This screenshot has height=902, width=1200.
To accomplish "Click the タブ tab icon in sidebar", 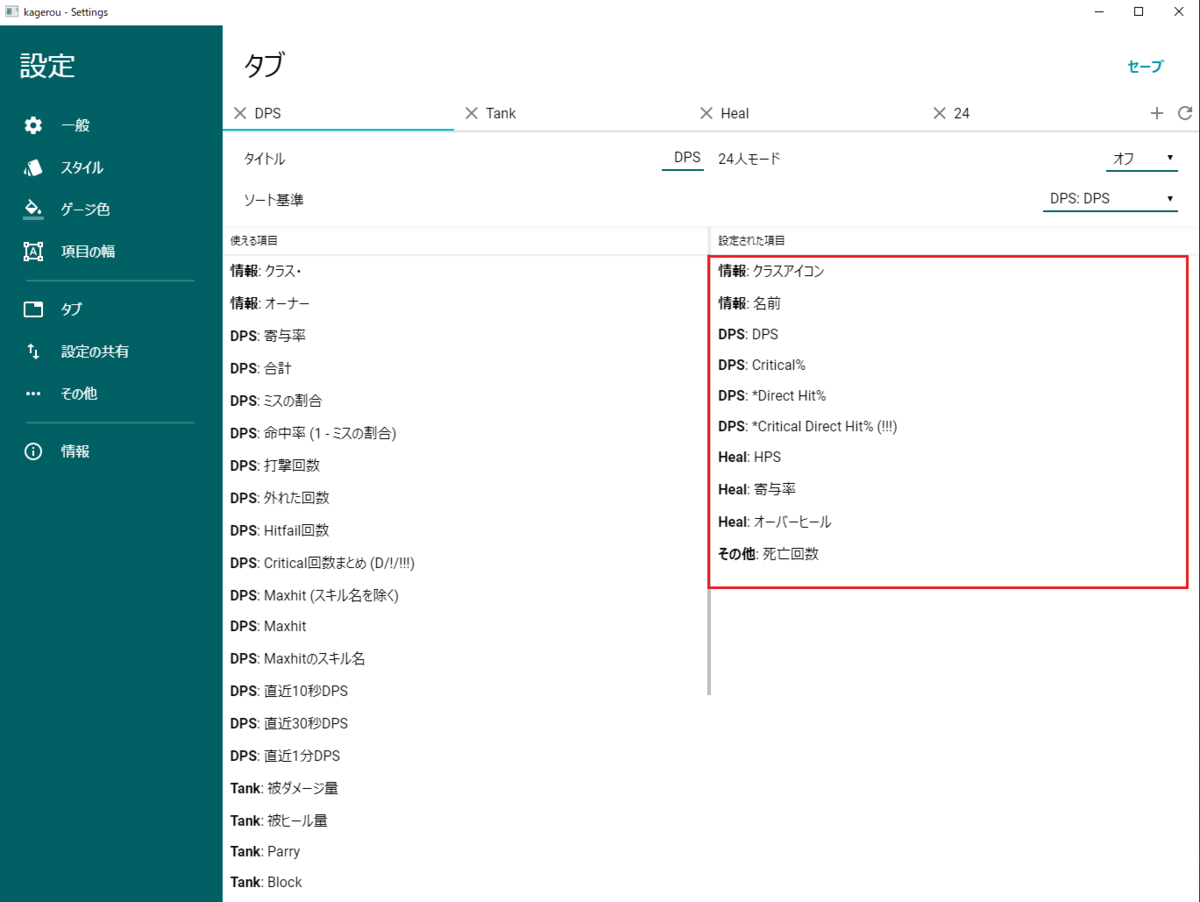I will tap(33, 309).
